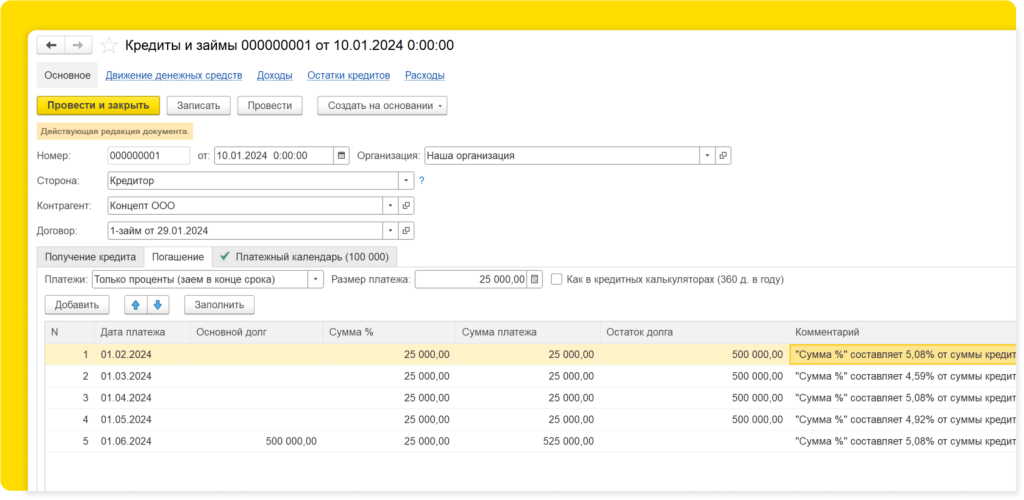The height and width of the screenshot is (500, 1024).
Task: Click Основной долг cell 500 000,00 in row 5
Action: click(x=256, y=441)
